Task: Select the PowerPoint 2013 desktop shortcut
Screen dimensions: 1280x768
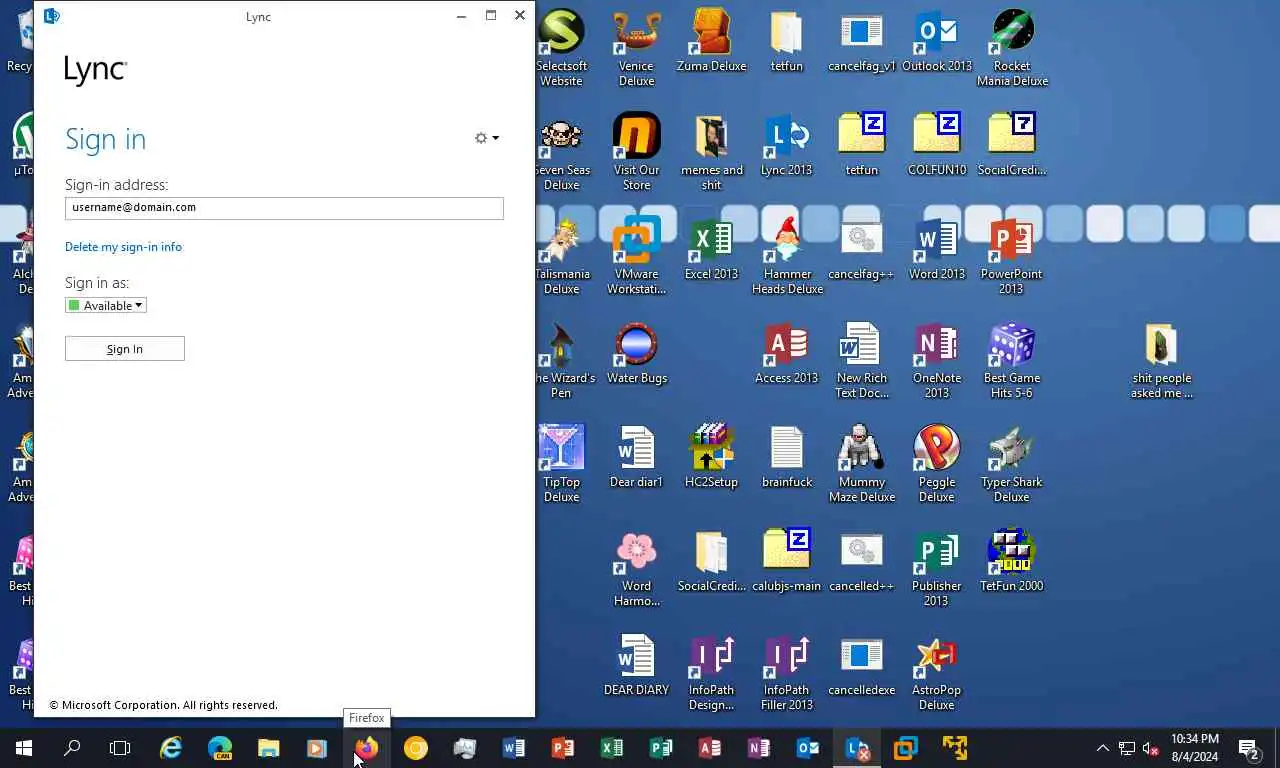Action: (1011, 256)
